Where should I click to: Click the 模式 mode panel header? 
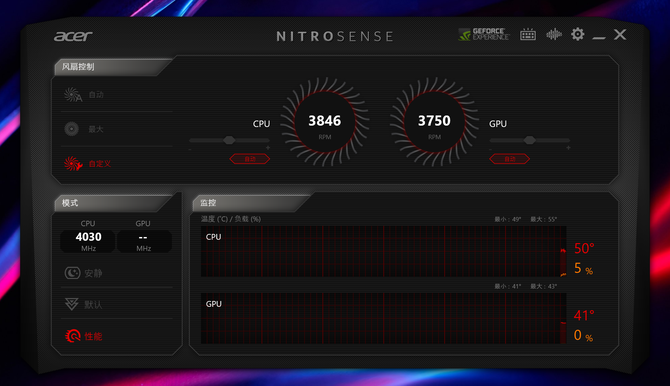112,203
